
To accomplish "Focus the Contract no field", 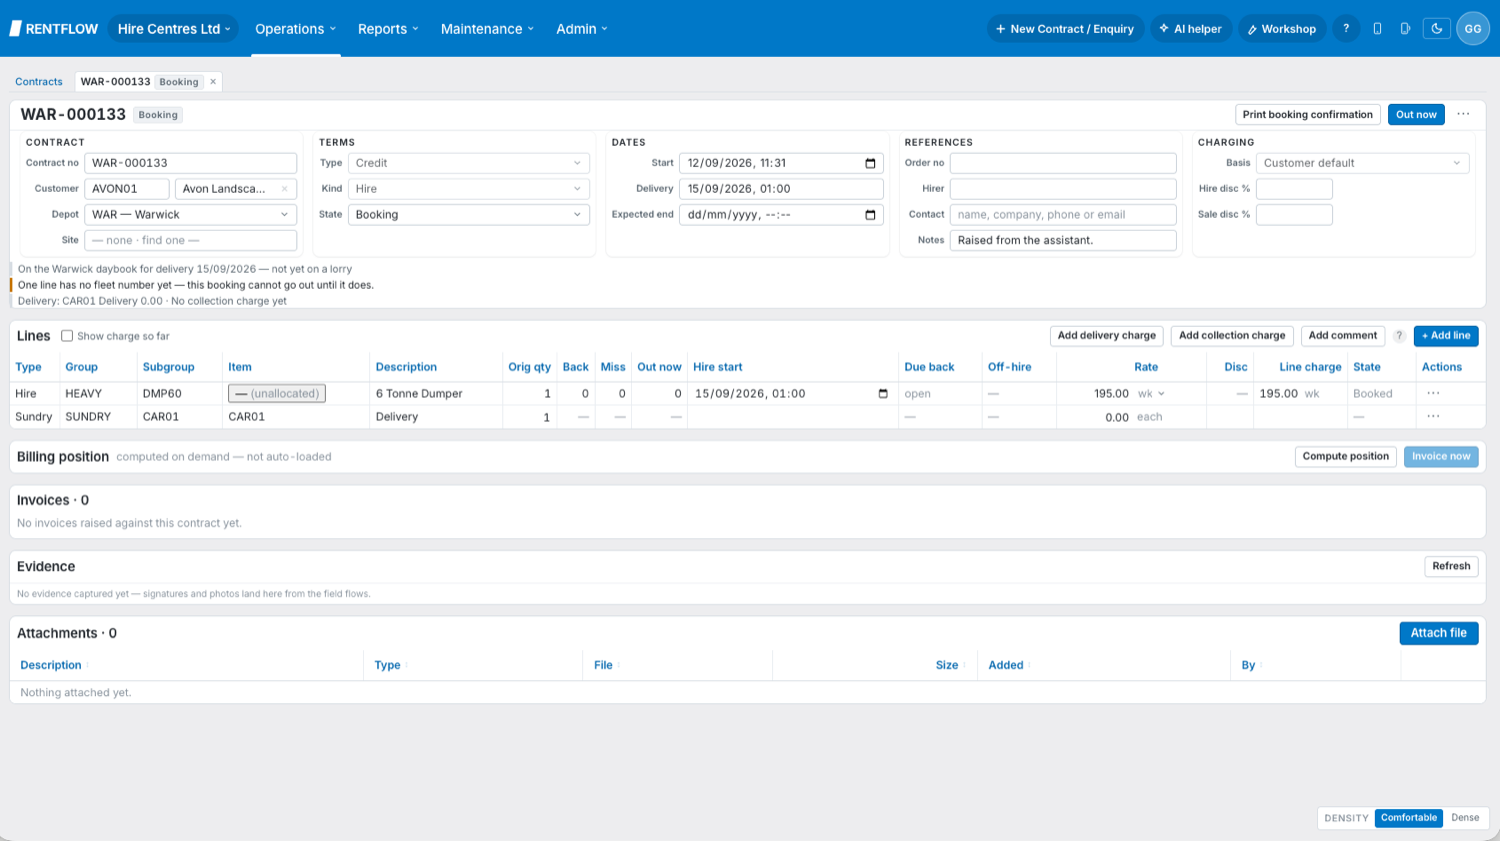I will coord(190,163).
